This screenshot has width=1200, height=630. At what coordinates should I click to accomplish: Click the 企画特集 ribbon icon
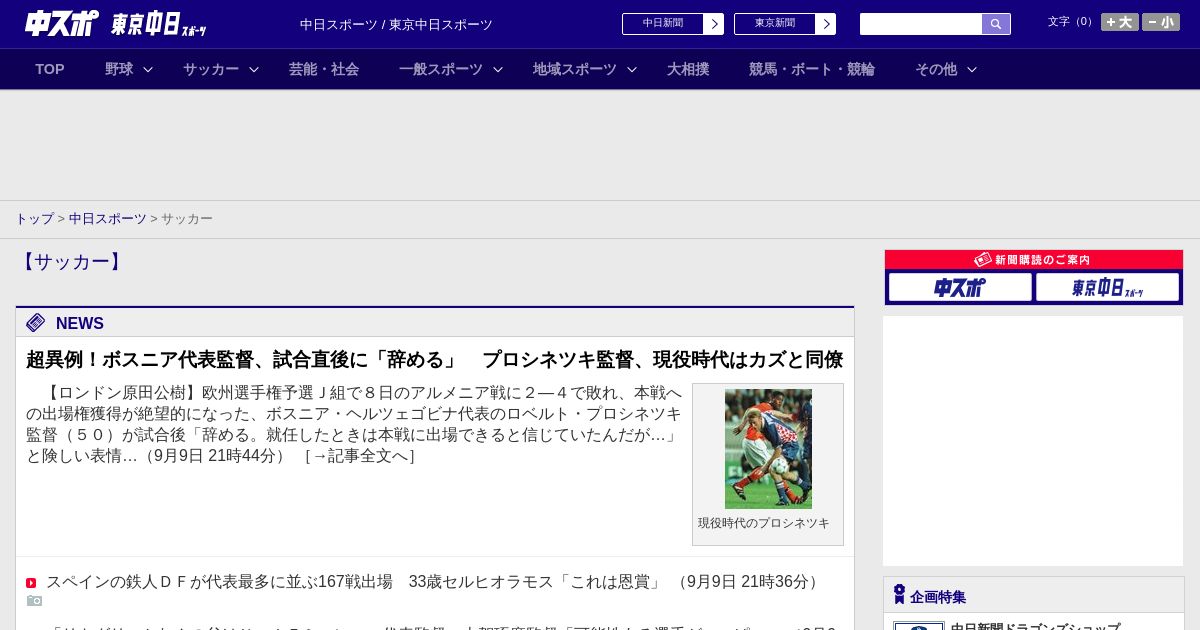[x=899, y=595]
